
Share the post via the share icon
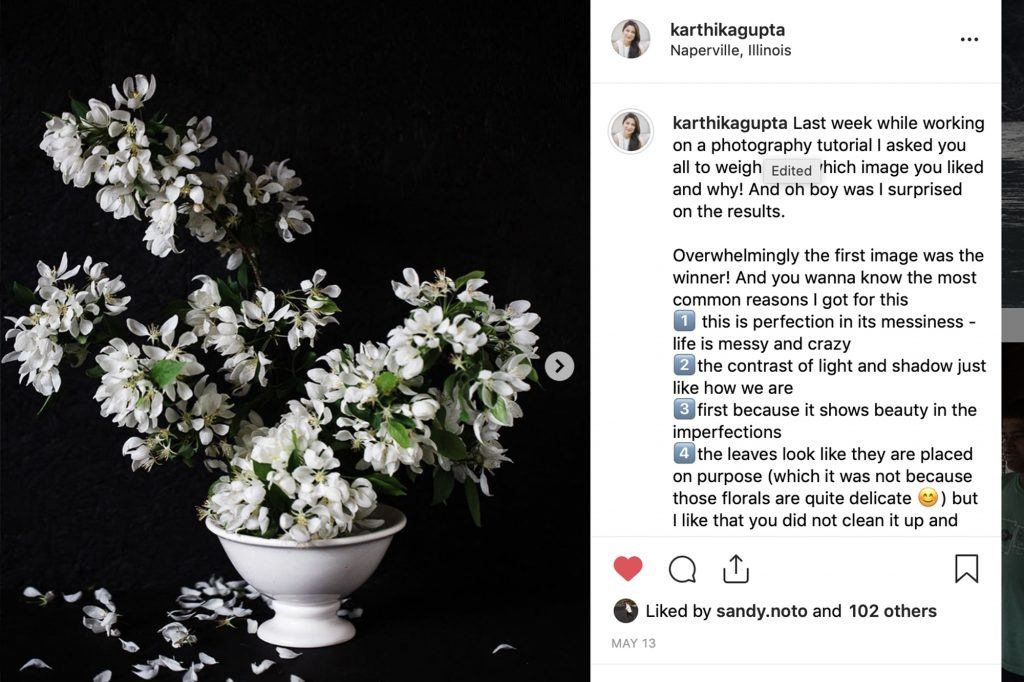tap(736, 568)
